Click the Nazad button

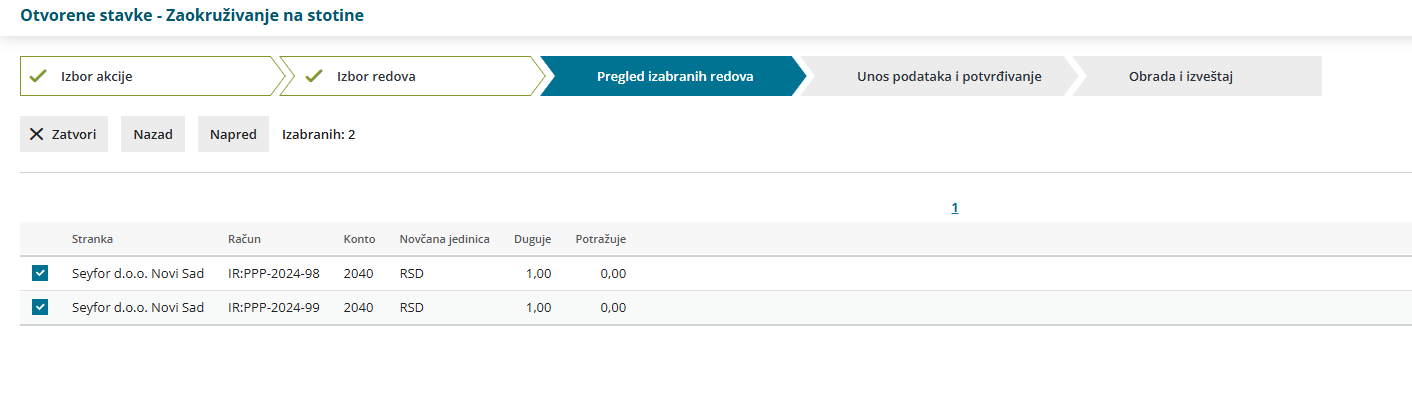click(x=153, y=134)
